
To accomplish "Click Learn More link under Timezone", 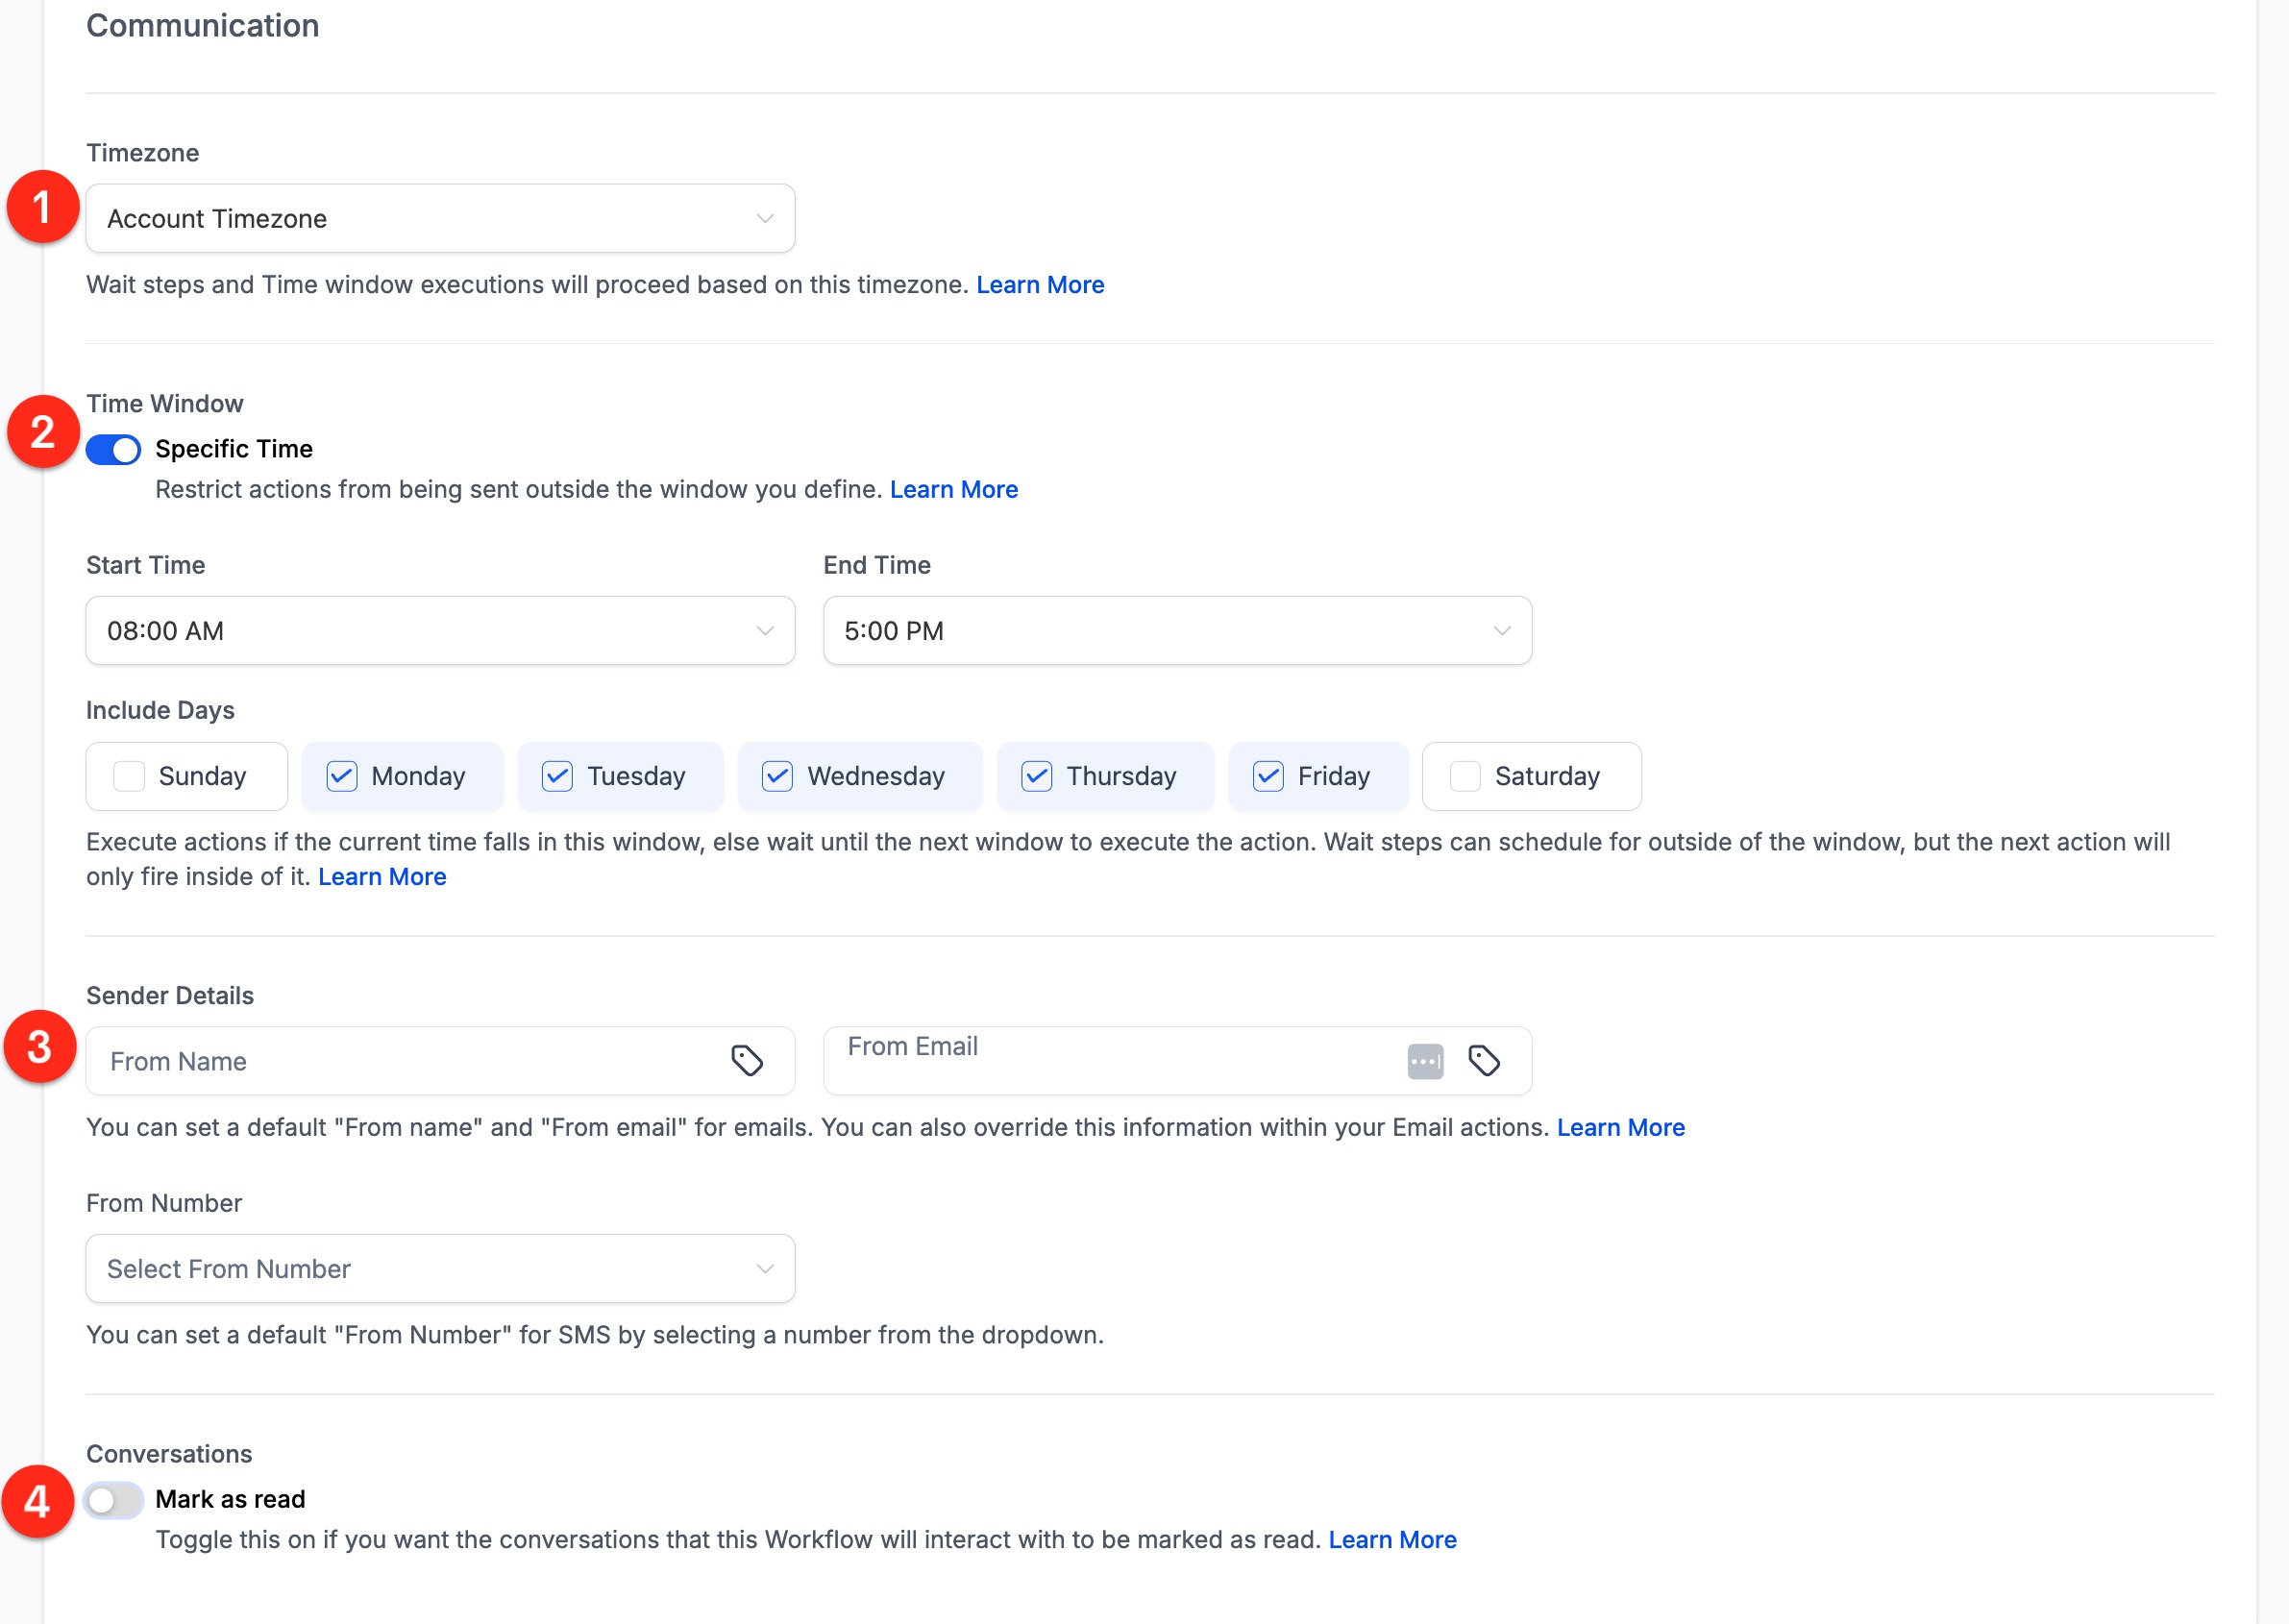I will point(1040,285).
